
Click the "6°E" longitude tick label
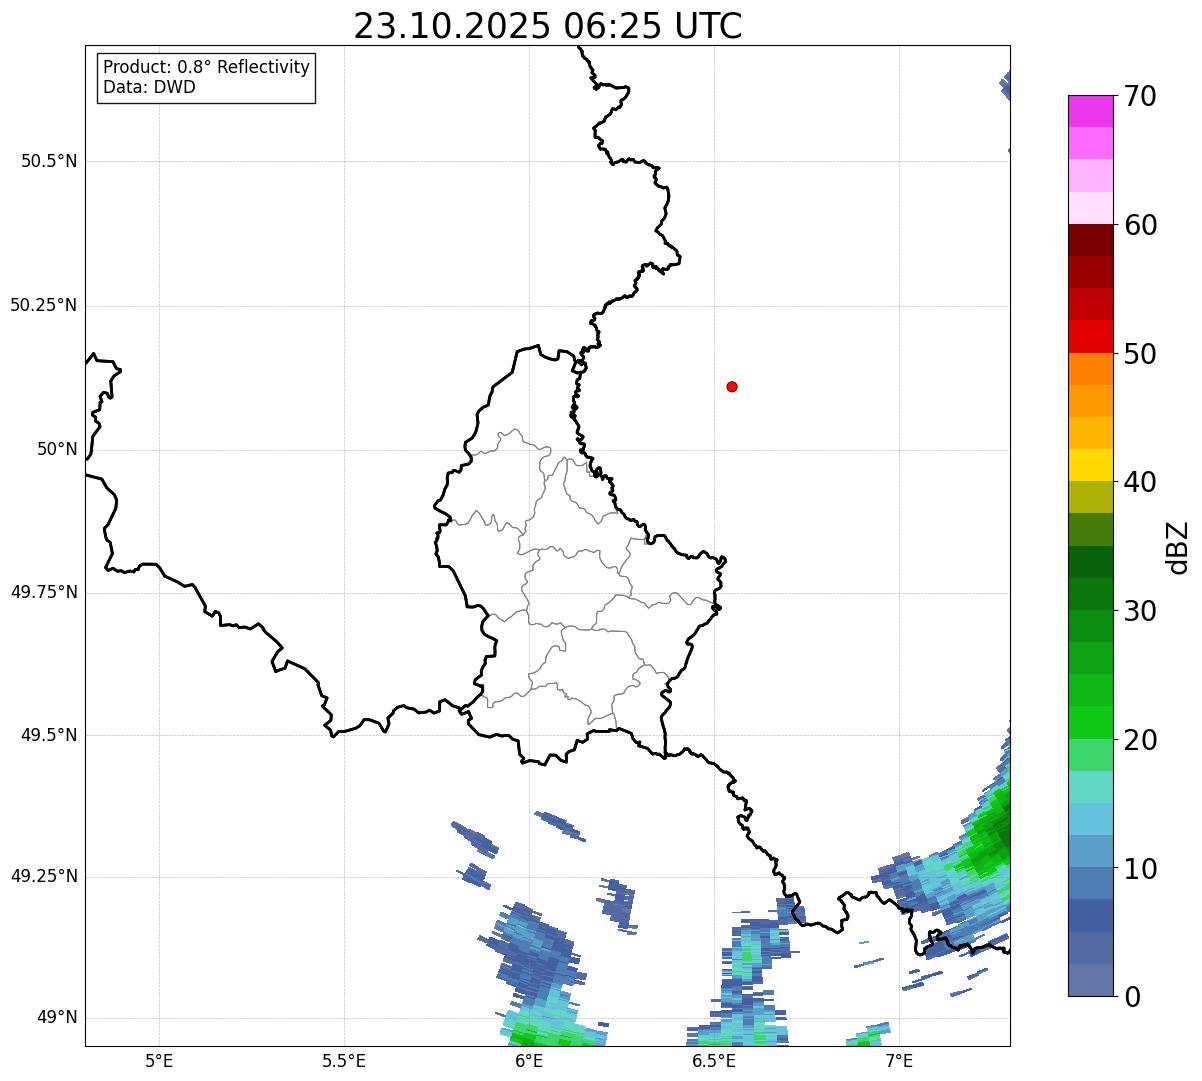[529, 1061]
